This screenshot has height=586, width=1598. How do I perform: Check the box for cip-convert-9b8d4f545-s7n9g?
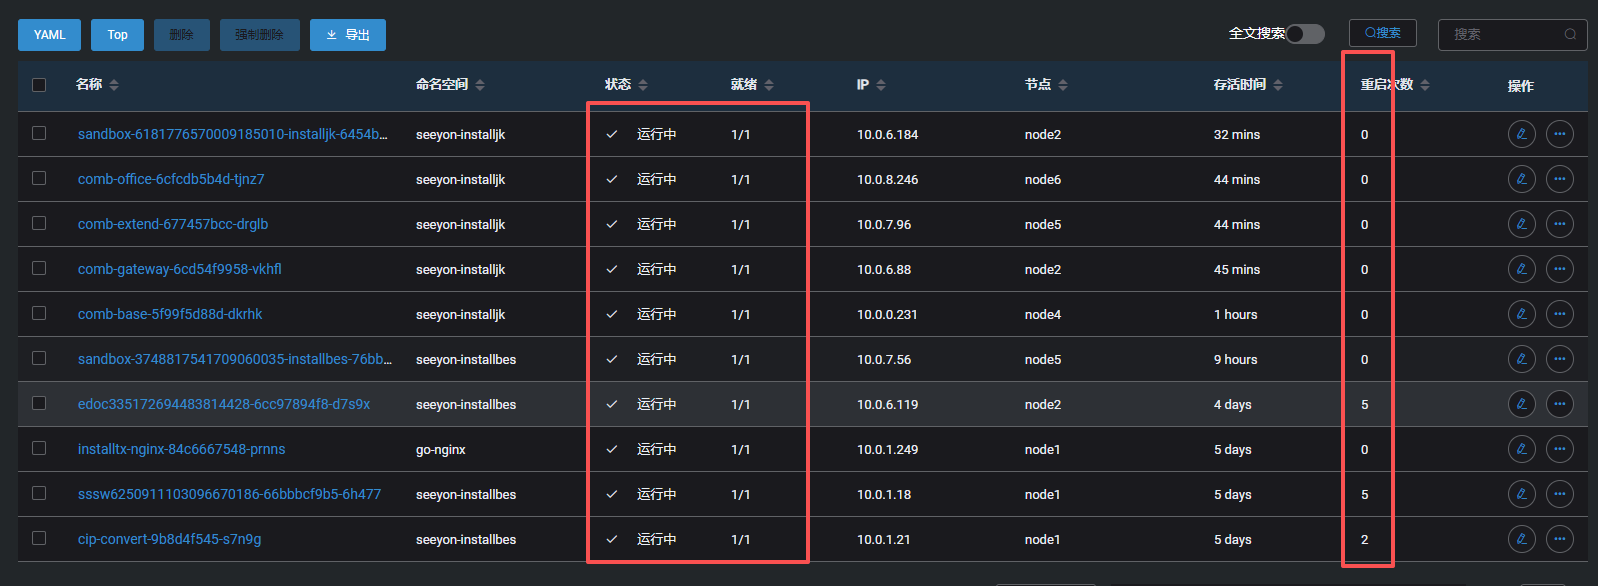coord(39,538)
